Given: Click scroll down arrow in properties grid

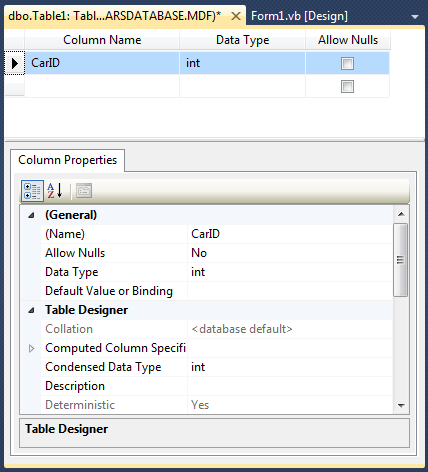Looking at the screenshot, I should tap(401, 405).
